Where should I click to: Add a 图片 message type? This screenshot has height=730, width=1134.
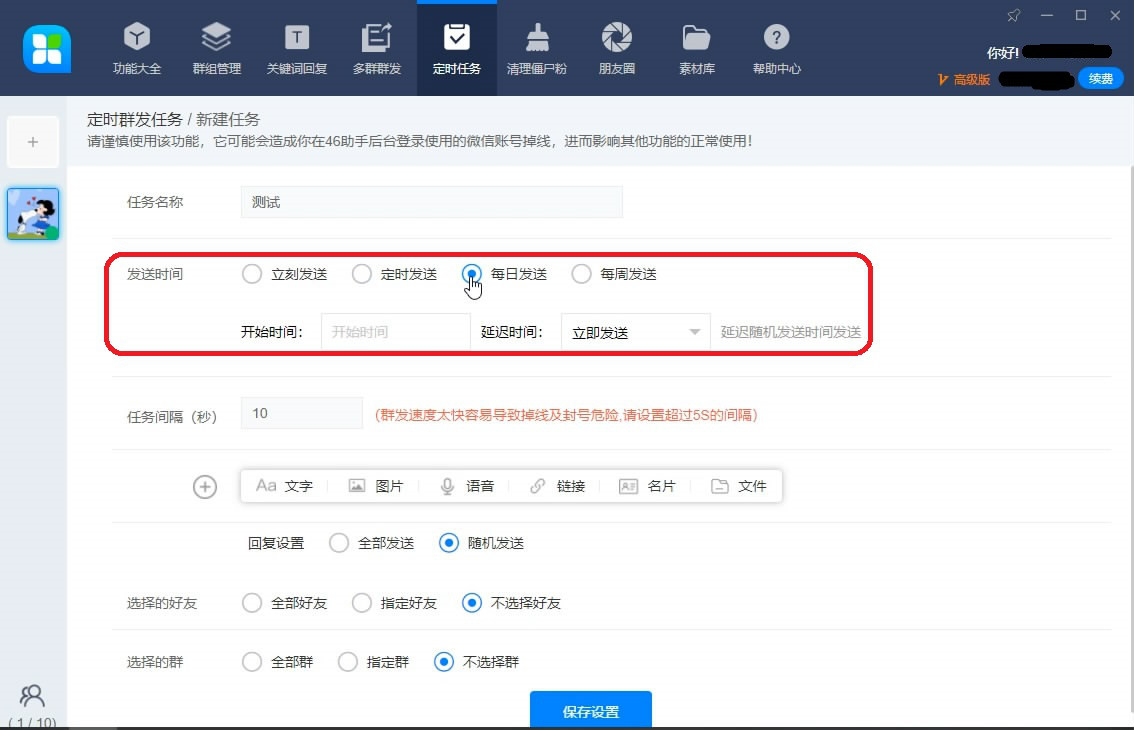376,486
